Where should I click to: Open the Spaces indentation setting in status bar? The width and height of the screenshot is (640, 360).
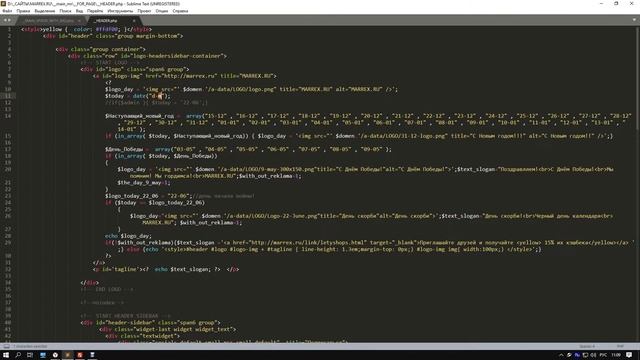coord(587,346)
